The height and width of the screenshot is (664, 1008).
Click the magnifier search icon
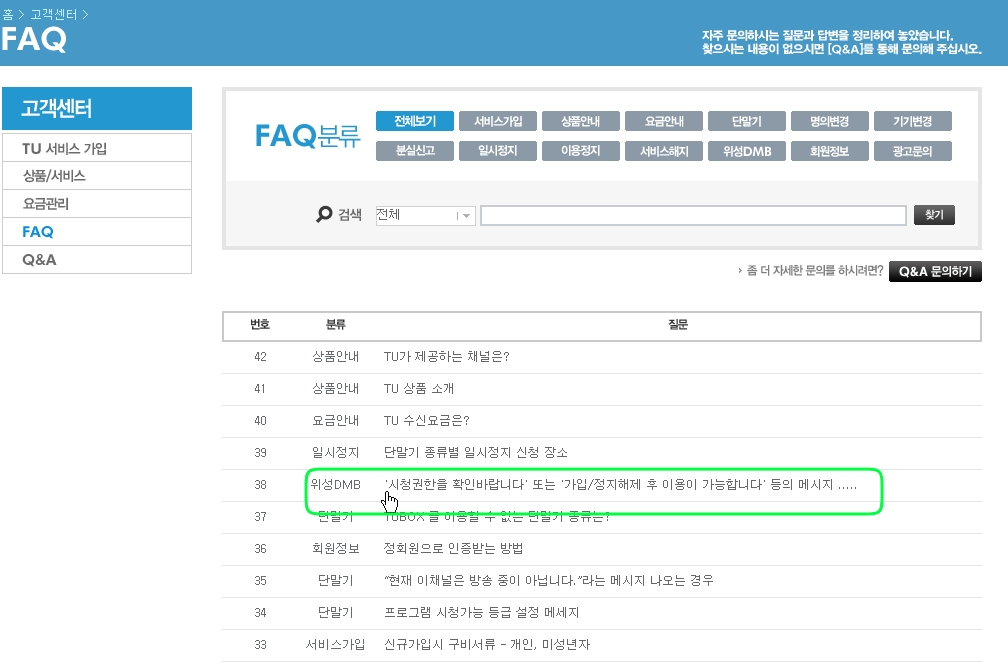[324, 214]
